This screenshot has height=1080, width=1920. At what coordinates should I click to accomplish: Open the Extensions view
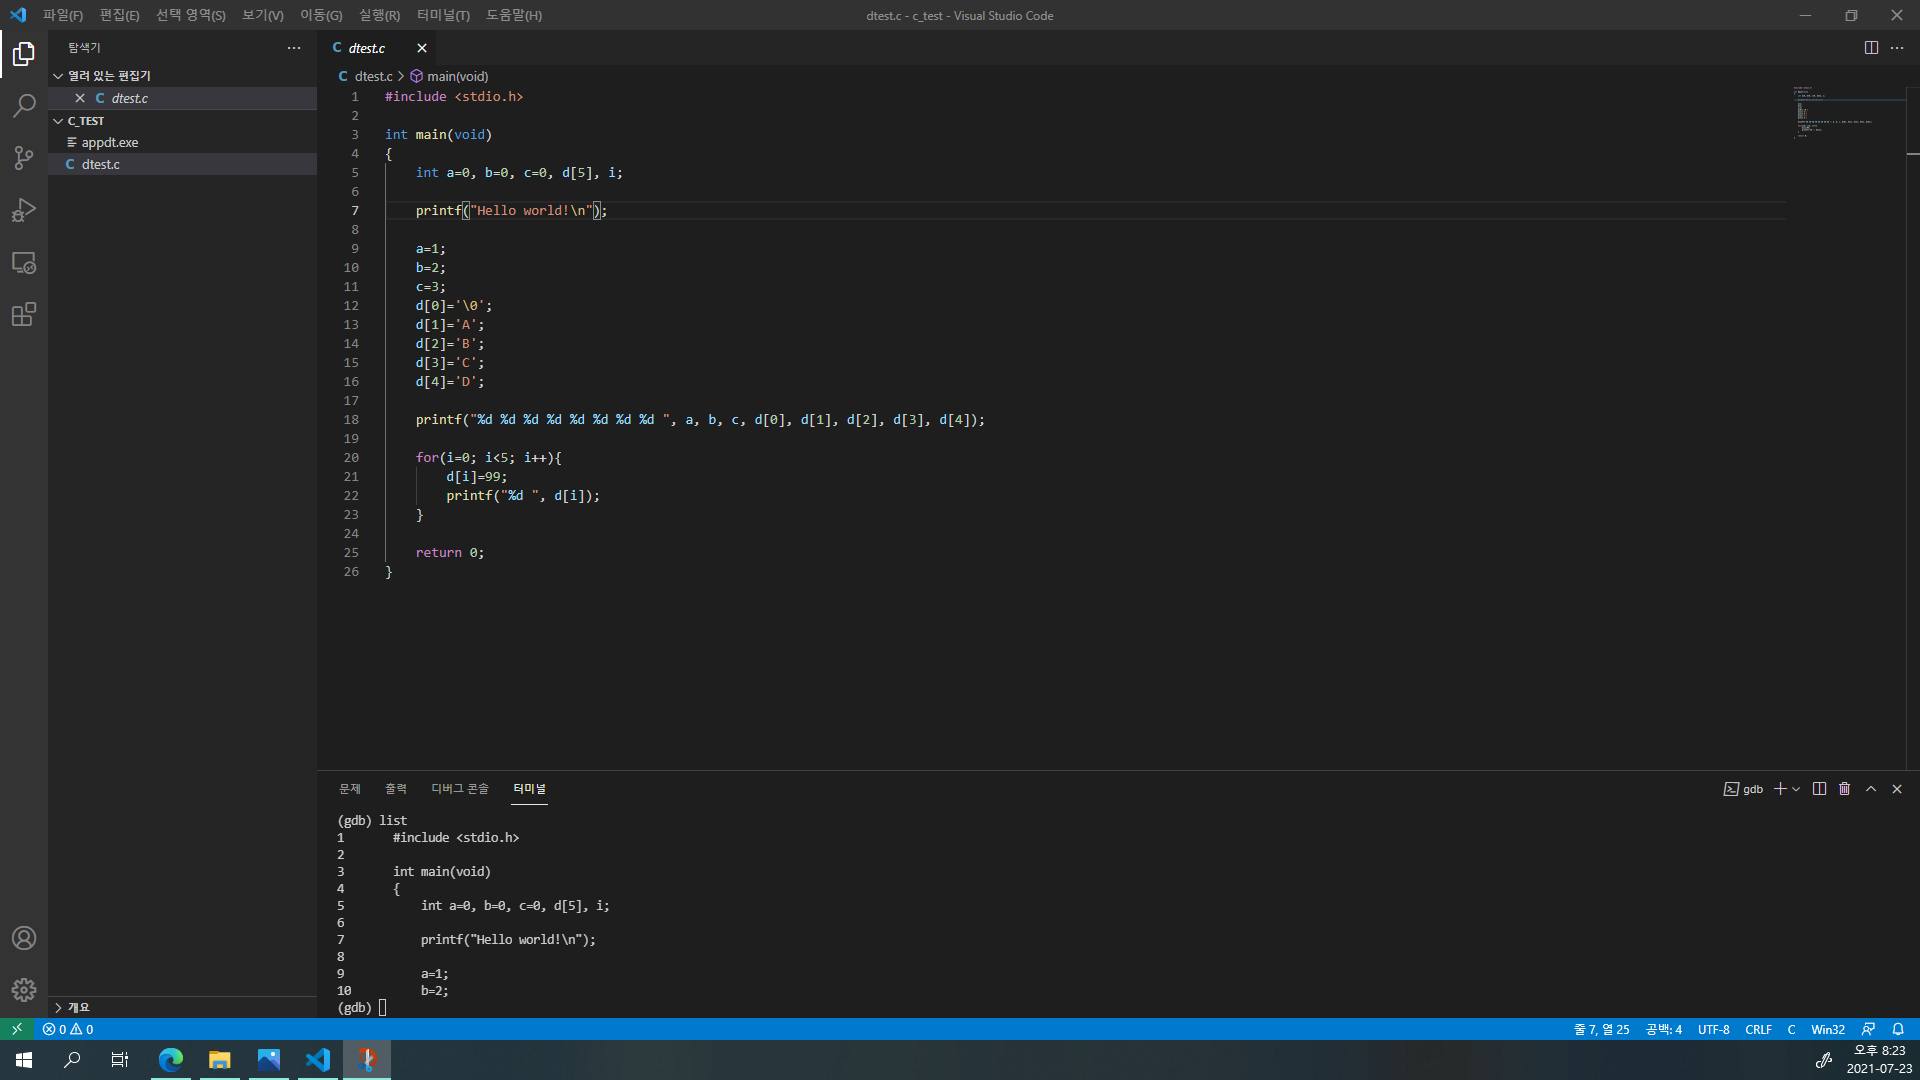24,315
